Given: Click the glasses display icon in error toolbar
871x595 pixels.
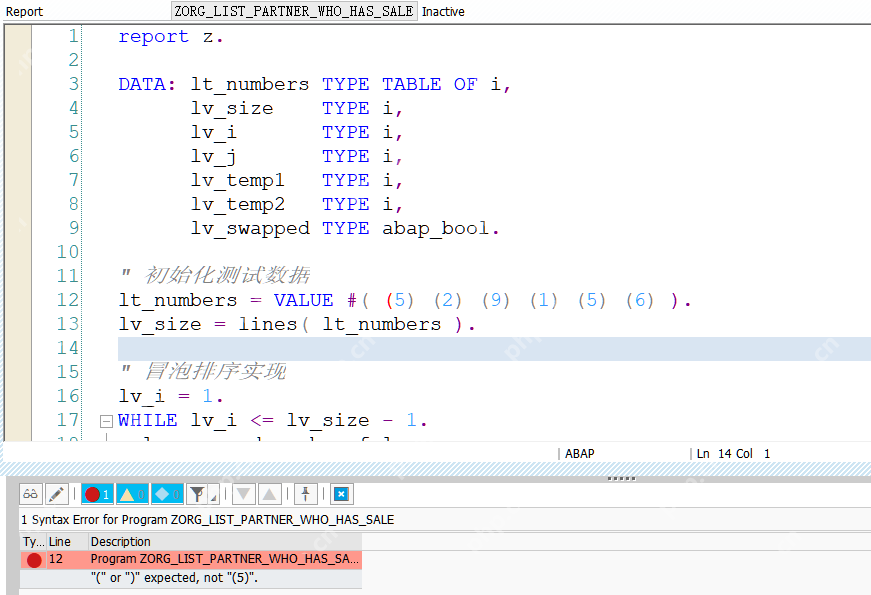Looking at the screenshot, I should point(31,494).
